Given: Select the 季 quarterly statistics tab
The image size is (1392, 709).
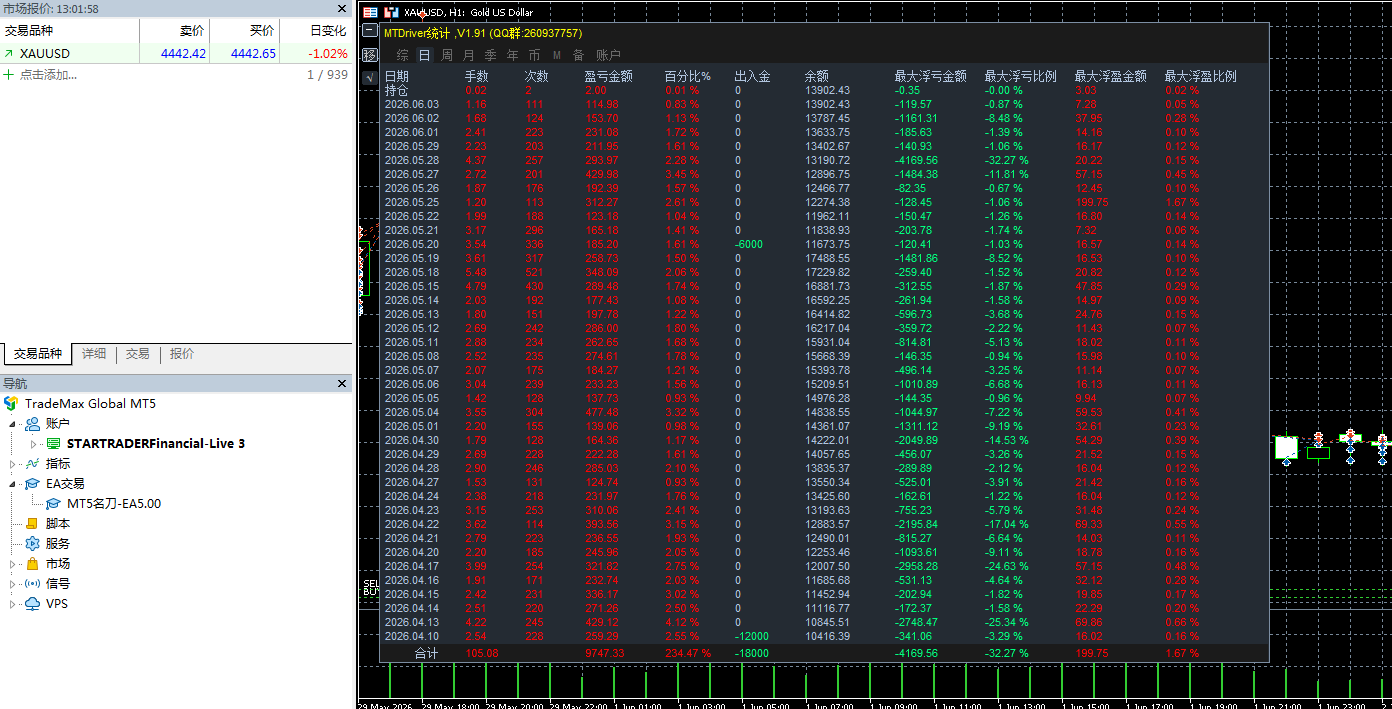Looking at the screenshot, I should pyautogui.click(x=491, y=55).
